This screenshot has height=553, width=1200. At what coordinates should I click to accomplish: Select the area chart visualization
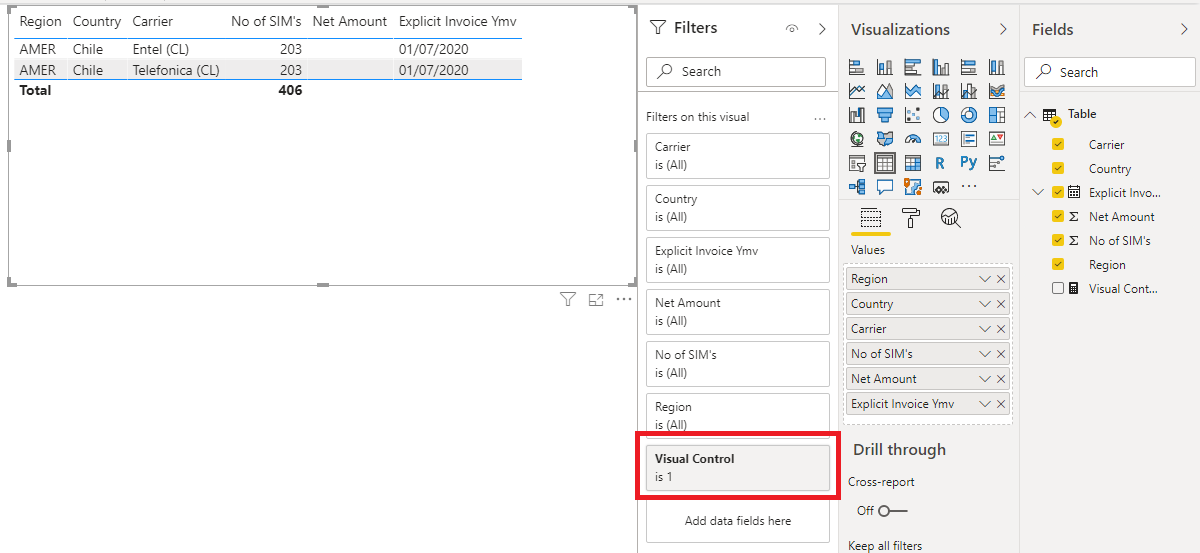pos(885,91)
